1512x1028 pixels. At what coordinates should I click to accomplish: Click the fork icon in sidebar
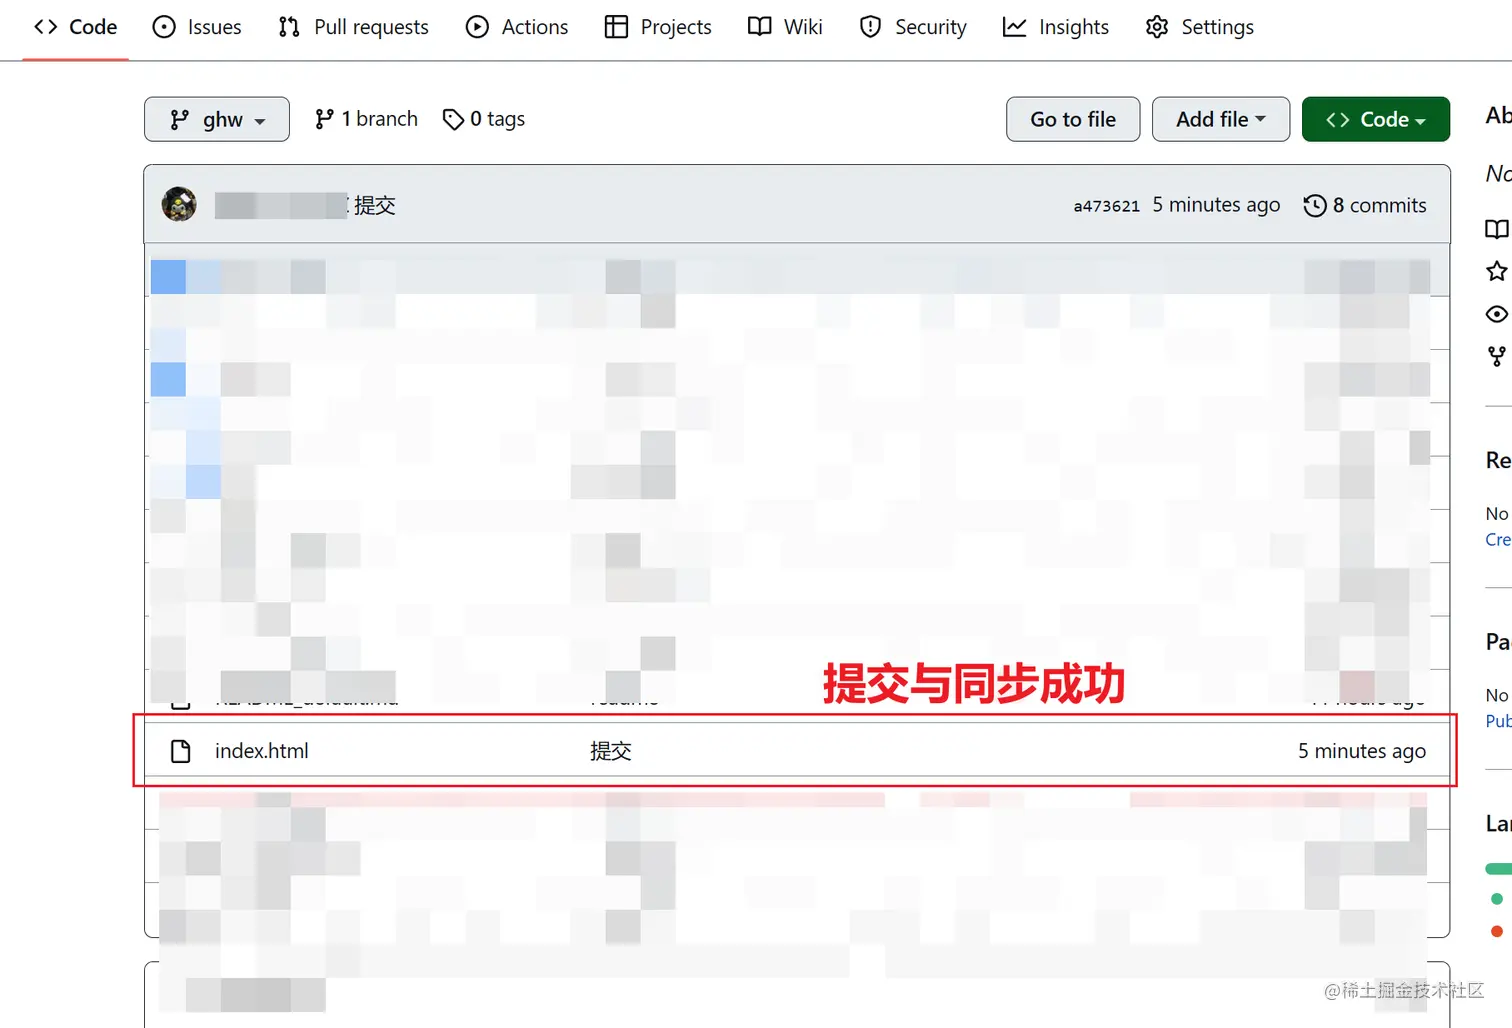coord(1496,356)
